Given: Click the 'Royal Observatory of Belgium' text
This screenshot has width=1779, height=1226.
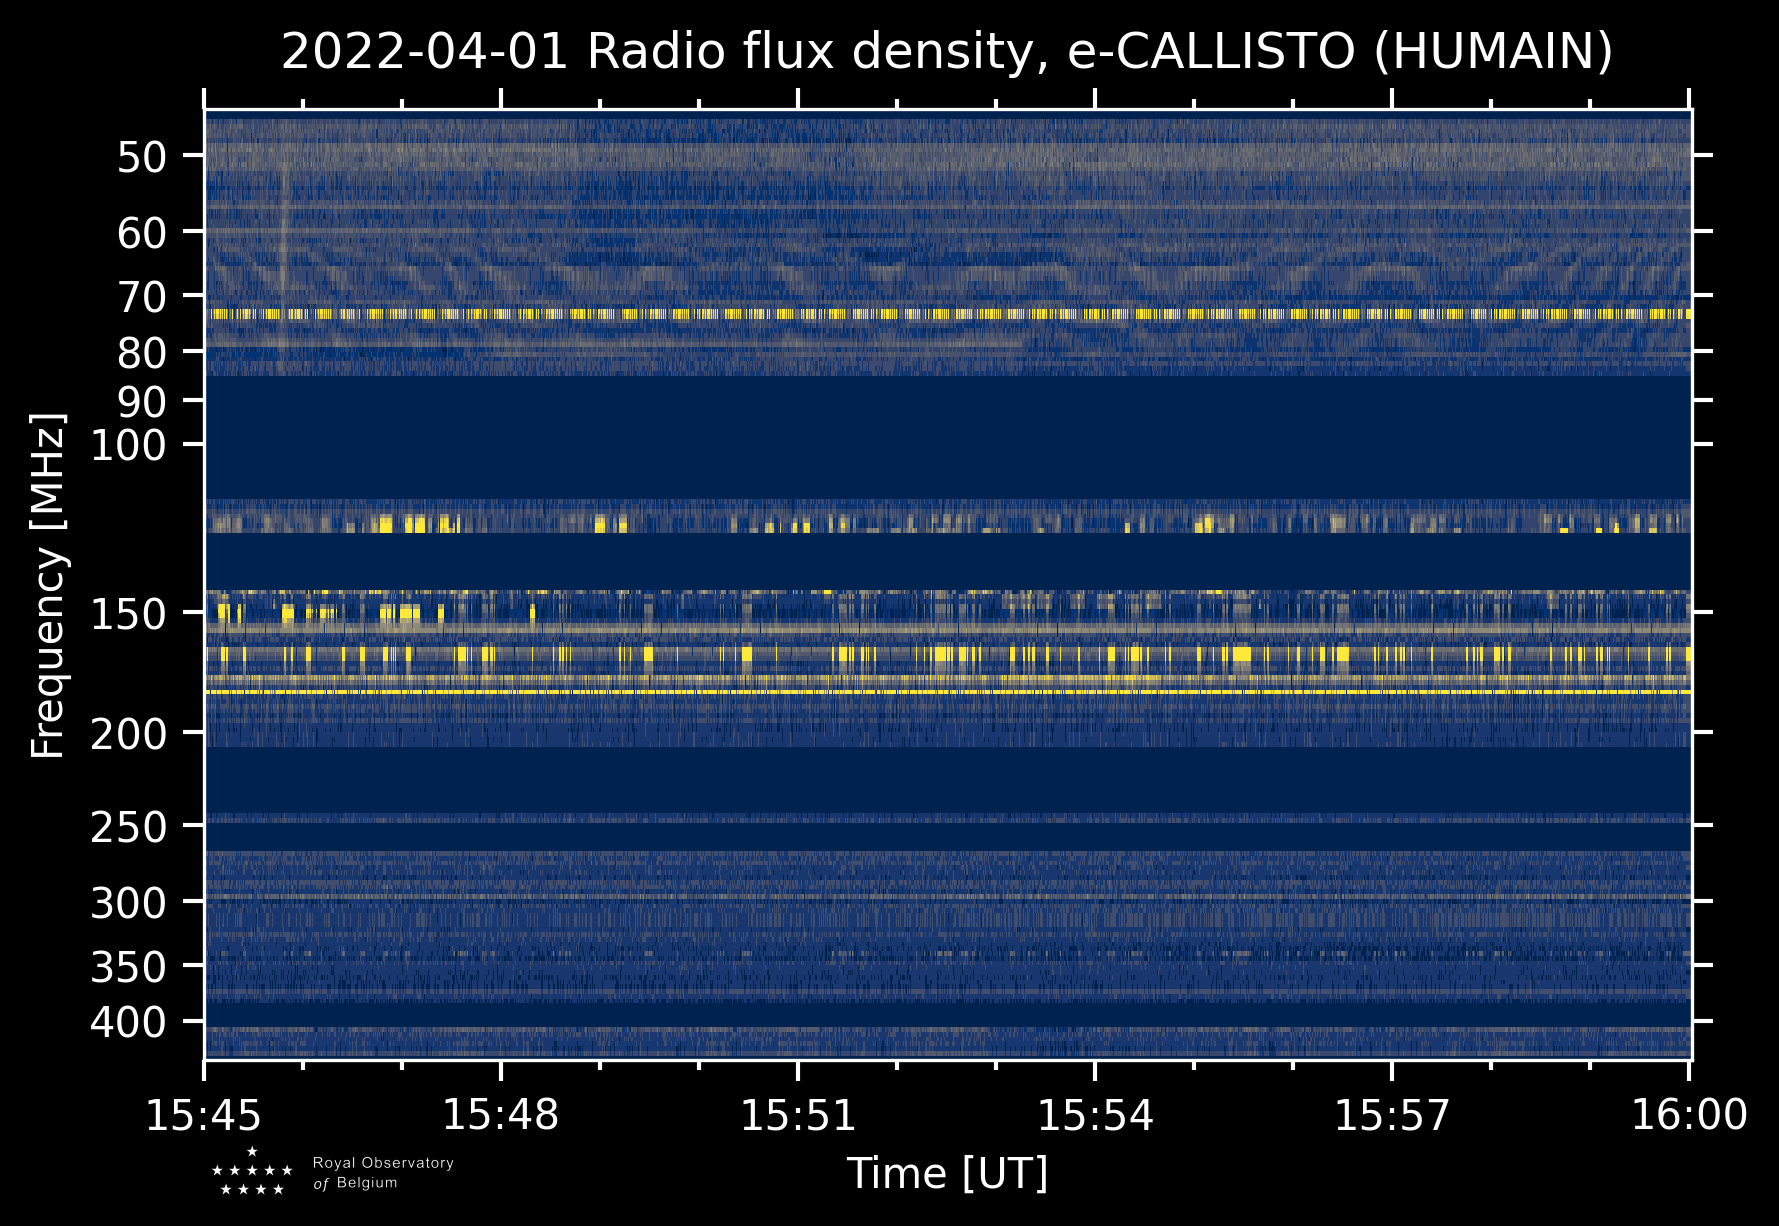Looking at the screenshot, I should (383, 1173).
